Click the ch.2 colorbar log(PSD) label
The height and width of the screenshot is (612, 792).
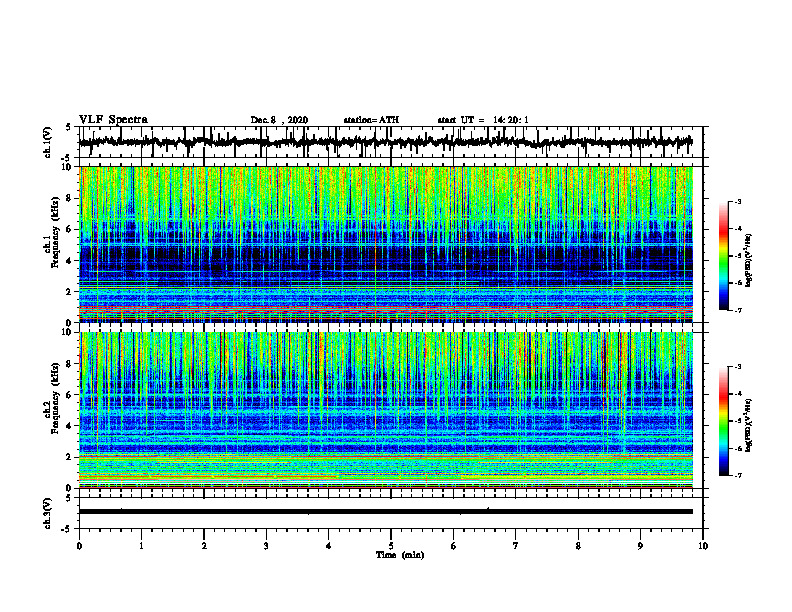[749, 424]
